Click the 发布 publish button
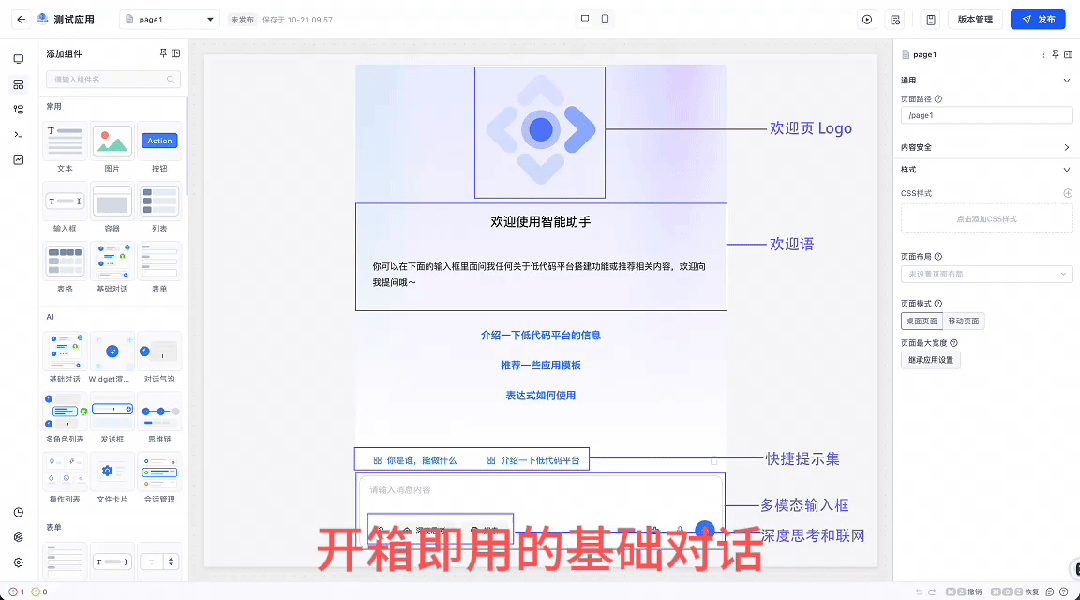The width and height of the screenshot is (1080, 600). [1038, 19]
